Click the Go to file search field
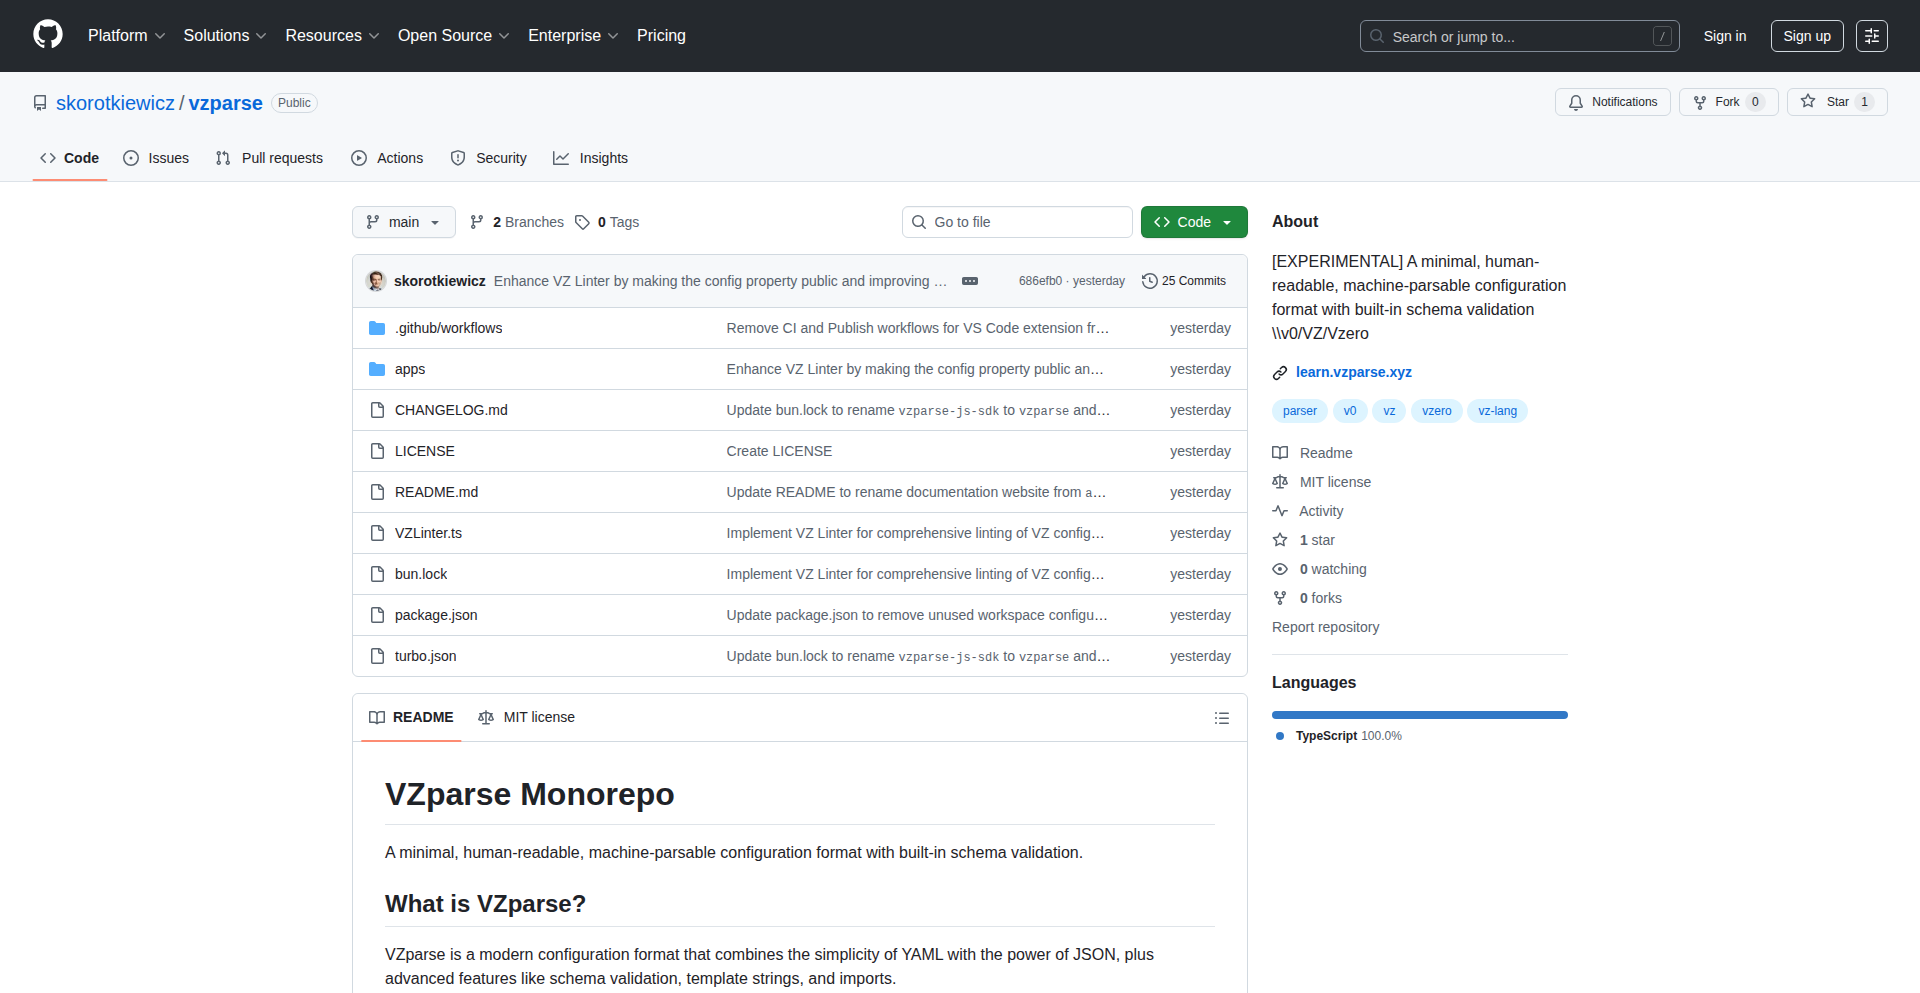This screenshot has width=1920, height=993. (x=1017, y=222)
